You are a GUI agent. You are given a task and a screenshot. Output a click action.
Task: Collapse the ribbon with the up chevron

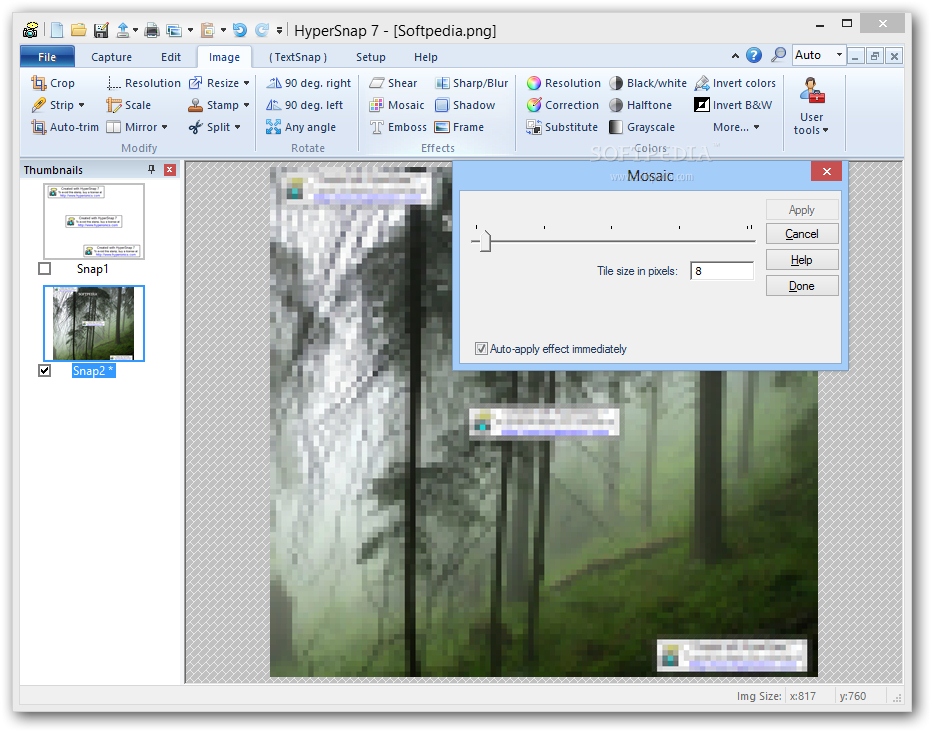735,56
